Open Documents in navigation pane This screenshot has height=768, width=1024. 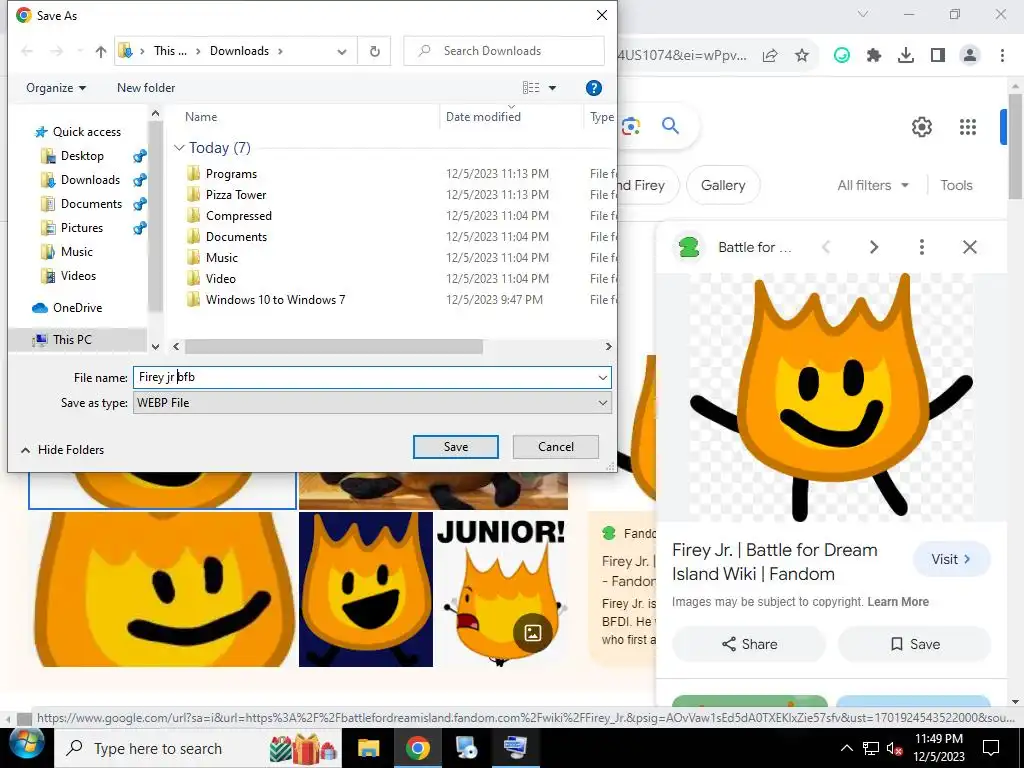click(x=91, y=204)
